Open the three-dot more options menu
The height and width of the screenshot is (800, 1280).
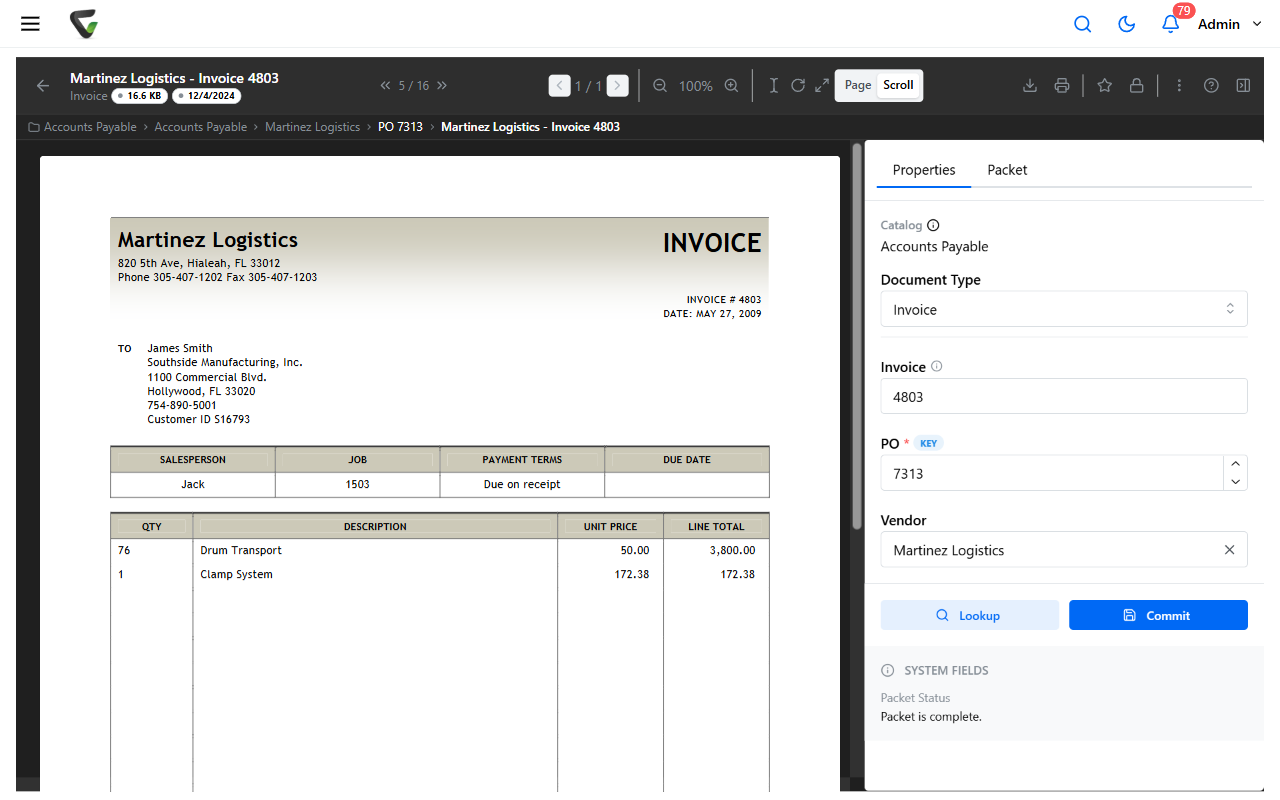(1179, 86)
